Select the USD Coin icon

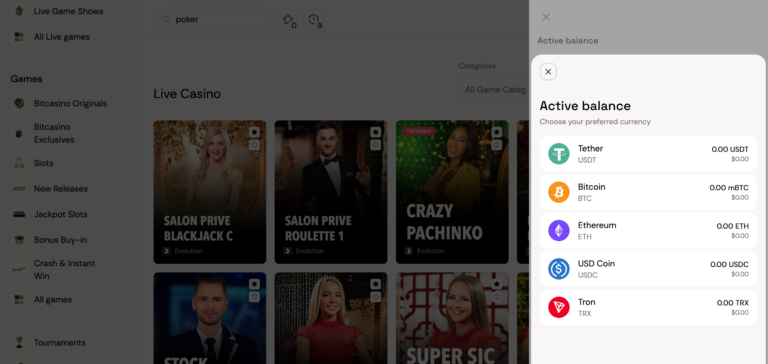[558, 269]
